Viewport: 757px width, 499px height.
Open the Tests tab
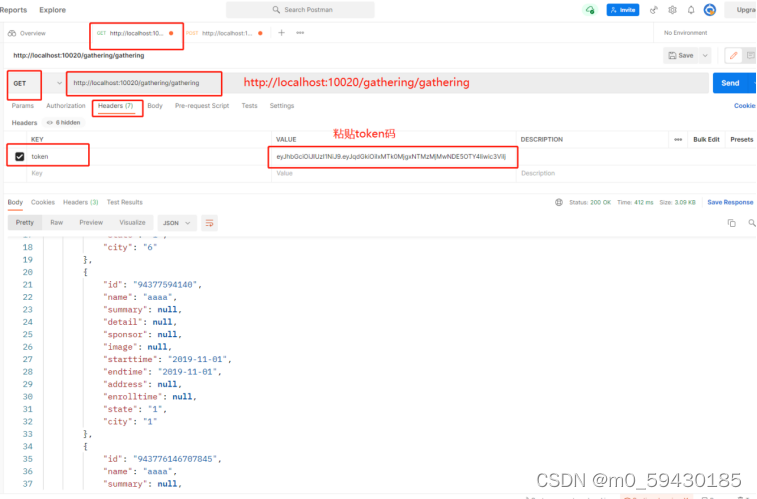[x=249, y=106]
